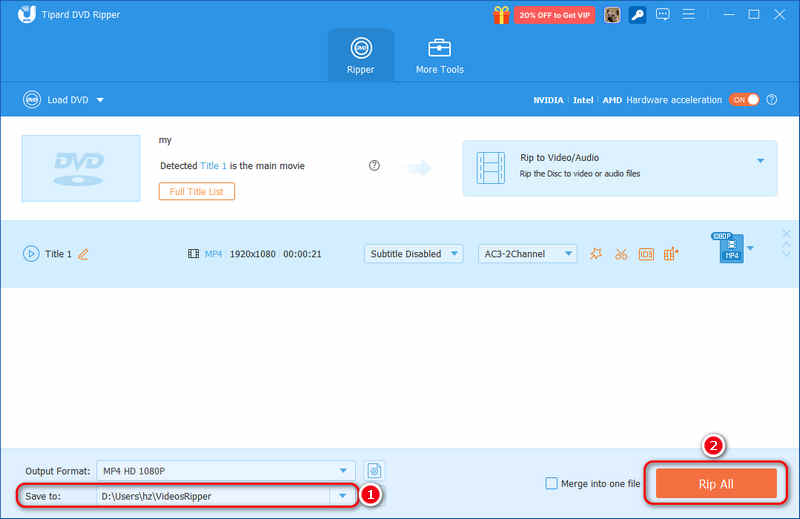Play the Title 1 preview
Viewport: 800px width, 519px height.
(x=31, y=254)
